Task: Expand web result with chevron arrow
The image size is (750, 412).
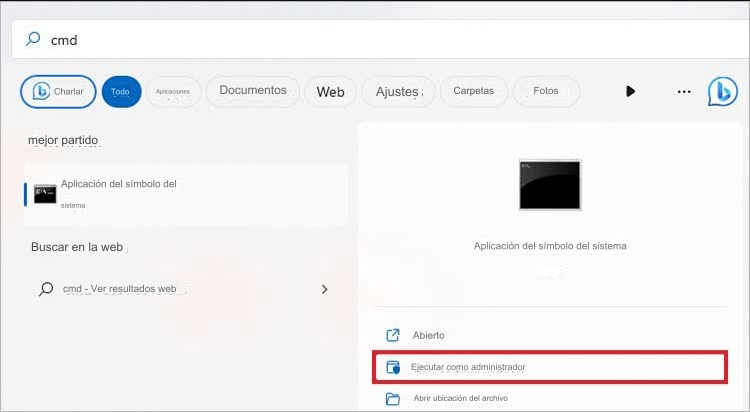Action: pos(324,289)
